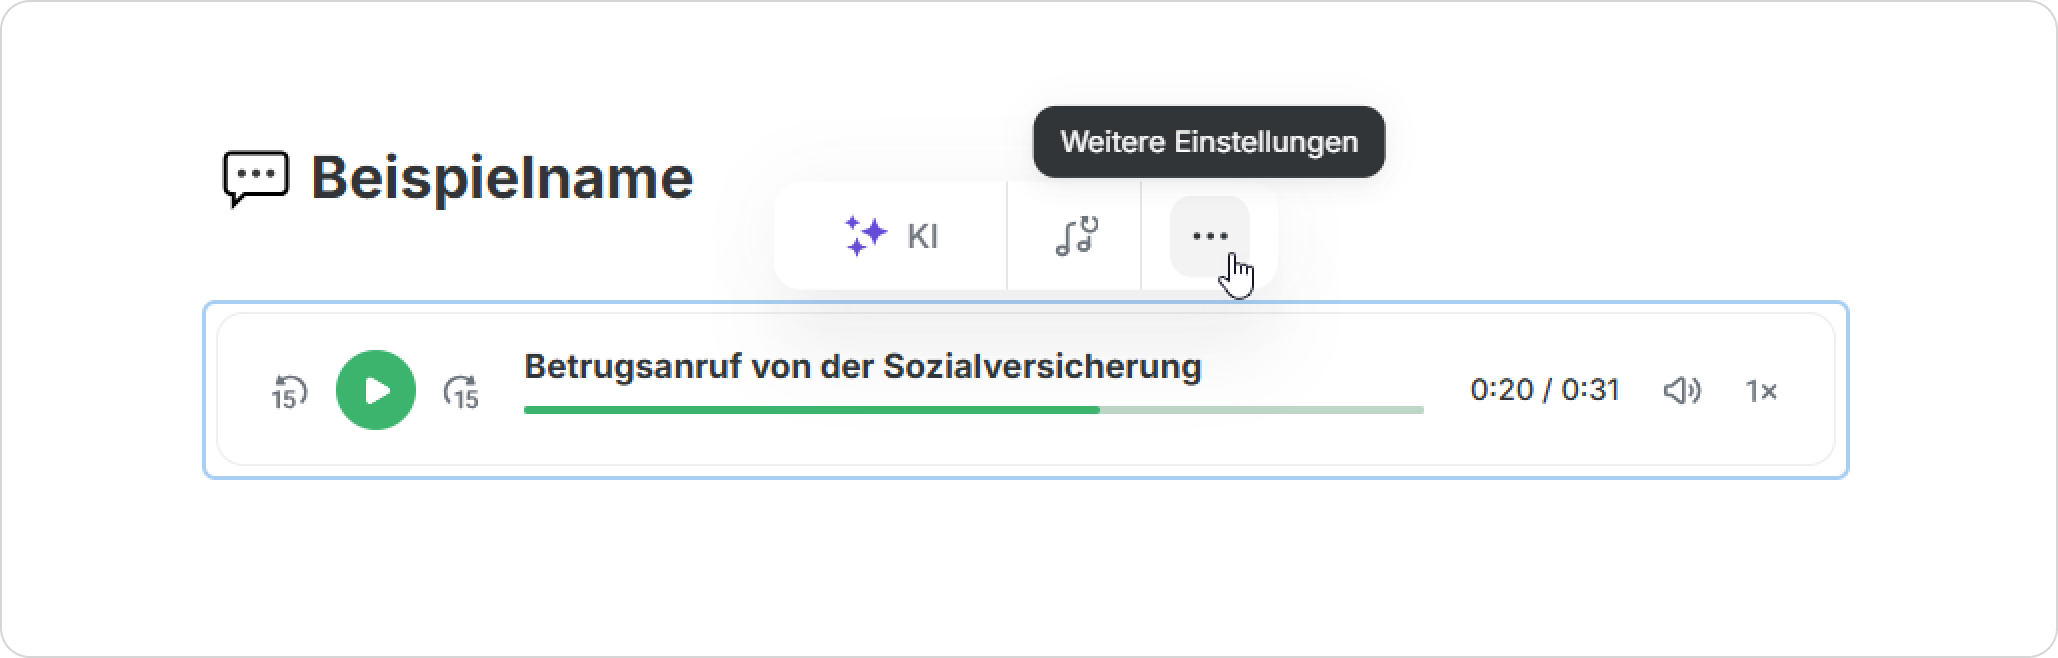The image size is (2058, 658).
Task: Mute audio using the speaker icon
Action: click(x=1682, y=390)
